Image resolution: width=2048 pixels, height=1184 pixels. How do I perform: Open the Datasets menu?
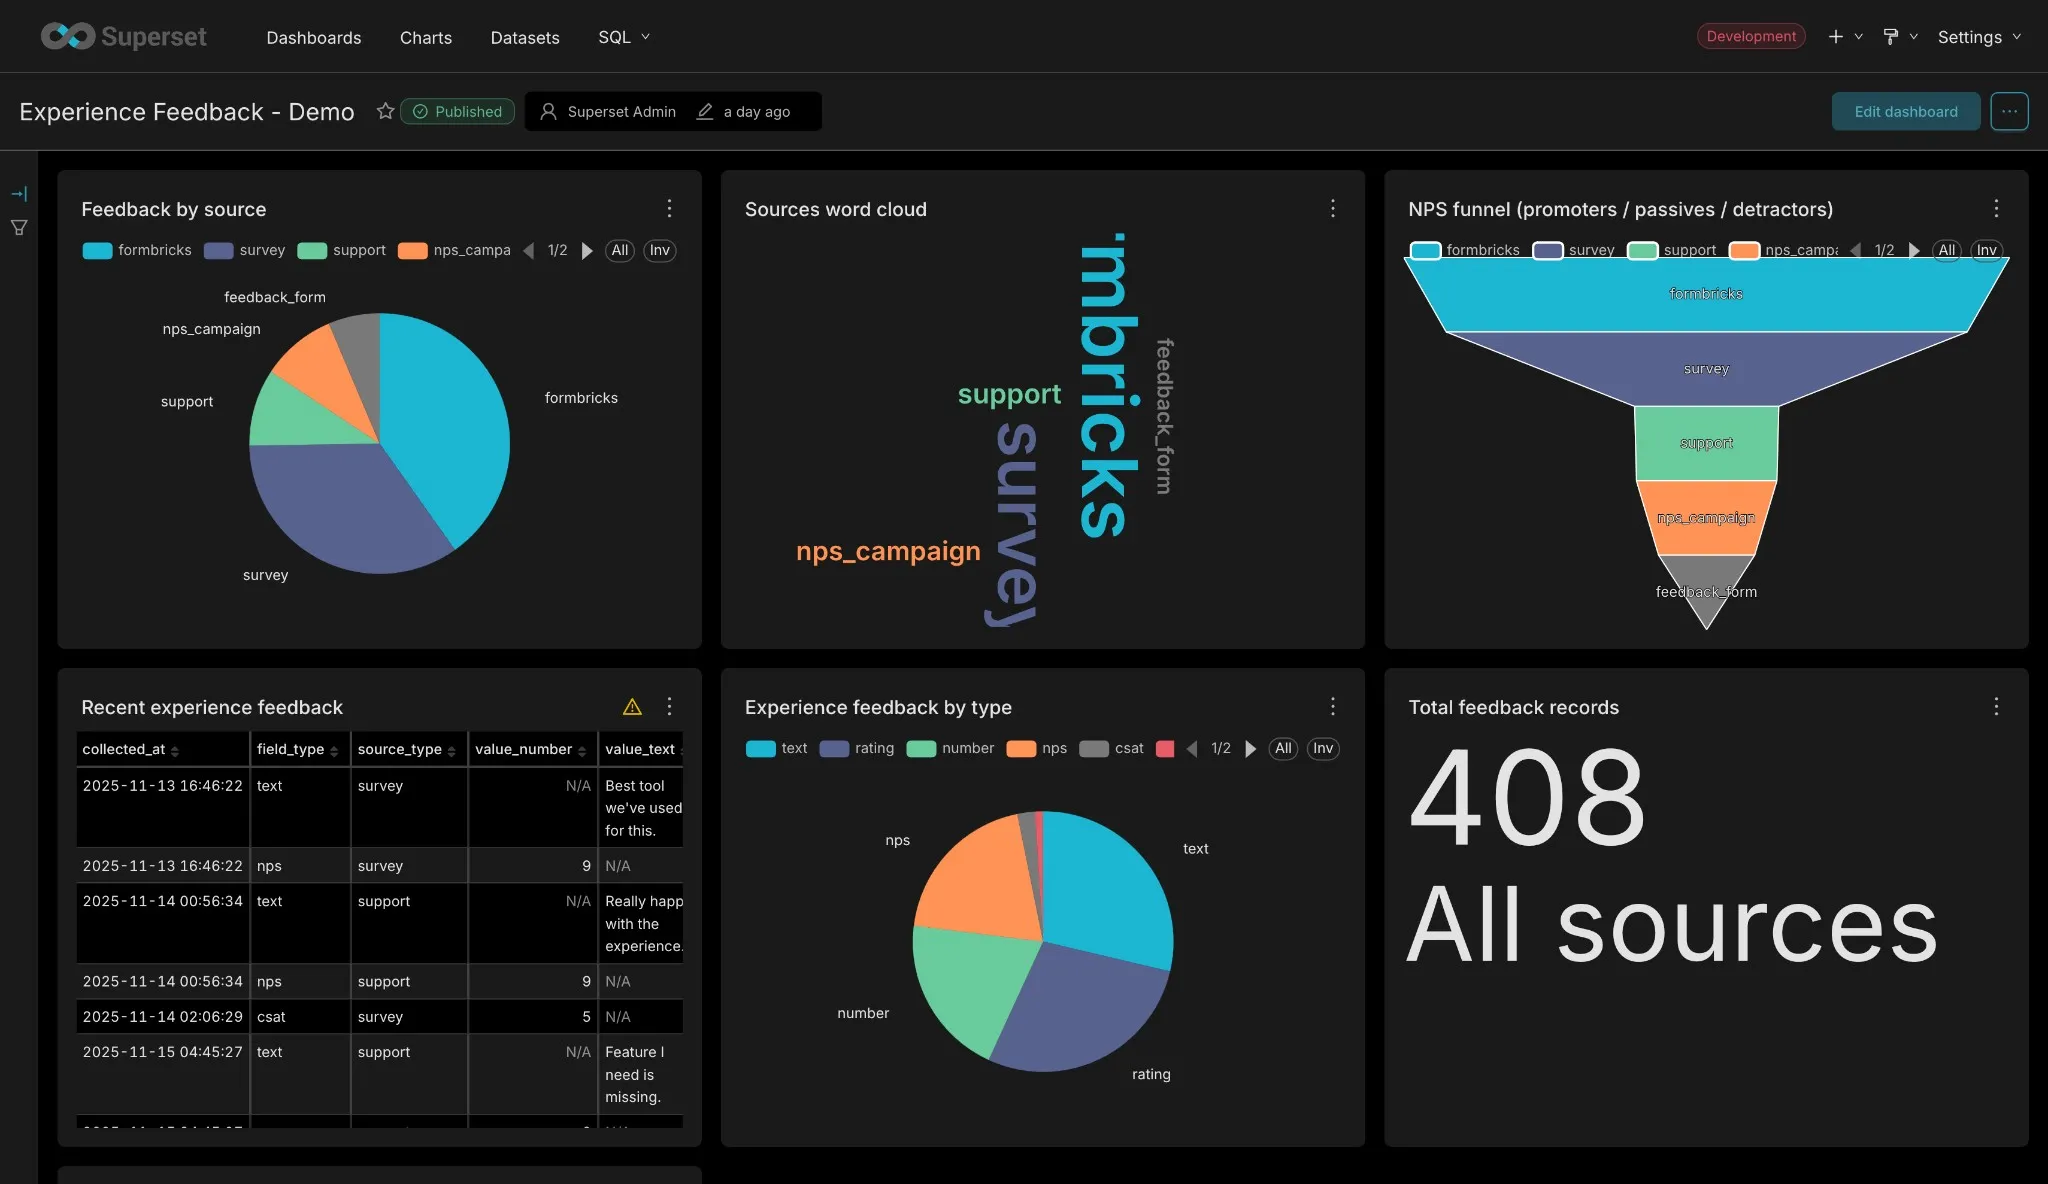point(525,37)
